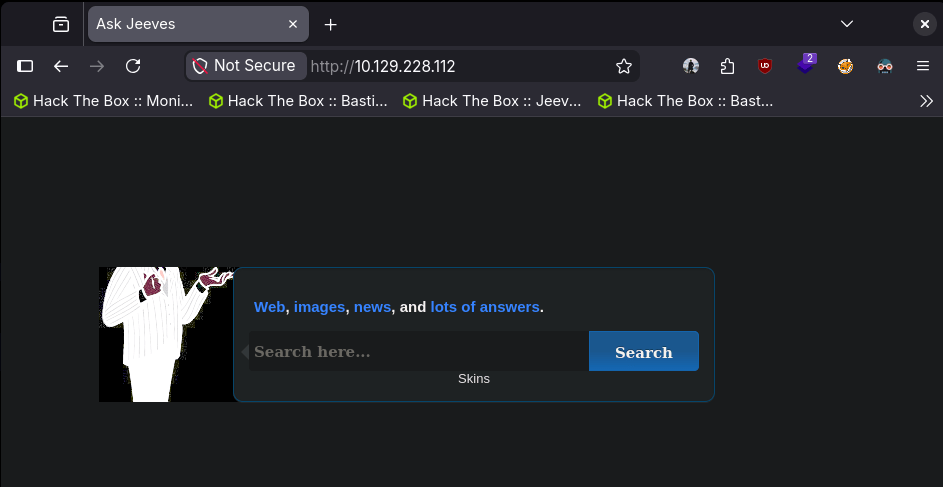This screenshot has height=487, width=943.
Task: Focus the "Search here..." input field
Action: coord(418,352)
